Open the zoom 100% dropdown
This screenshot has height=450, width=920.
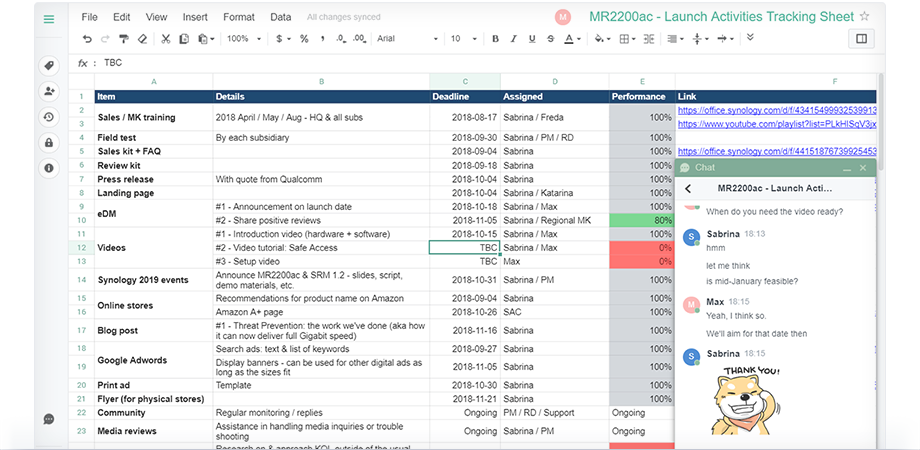click(x=243, y=39)
